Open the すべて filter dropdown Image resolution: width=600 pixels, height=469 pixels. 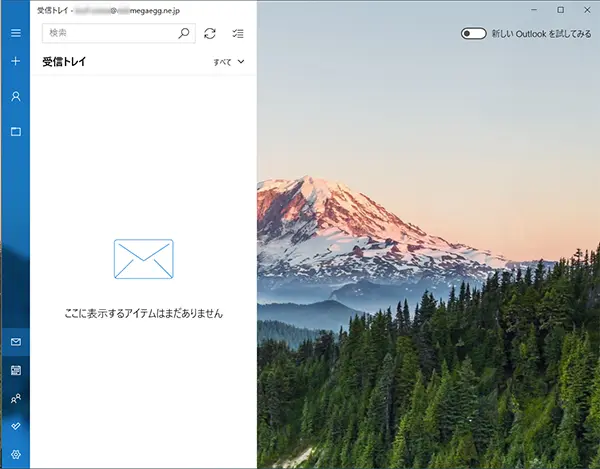[x=229, y=62]
